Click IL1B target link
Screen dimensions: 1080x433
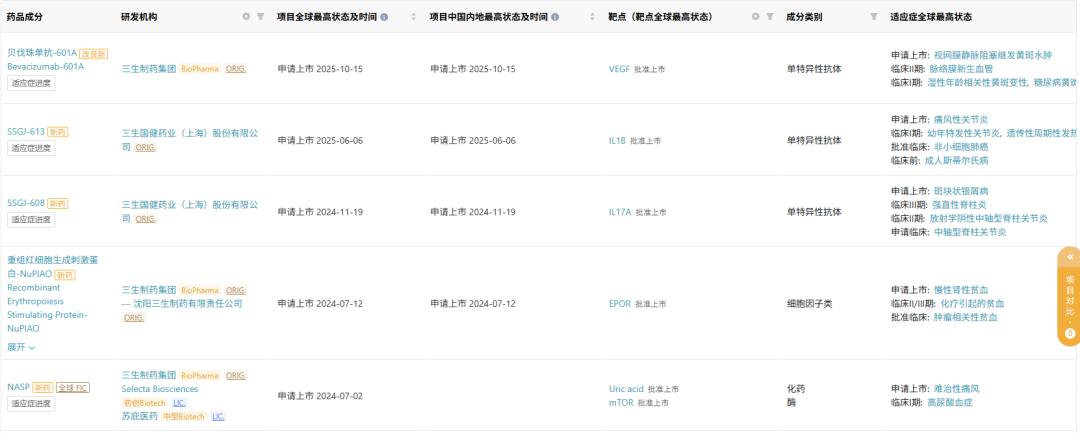click(x=617, y=140)
